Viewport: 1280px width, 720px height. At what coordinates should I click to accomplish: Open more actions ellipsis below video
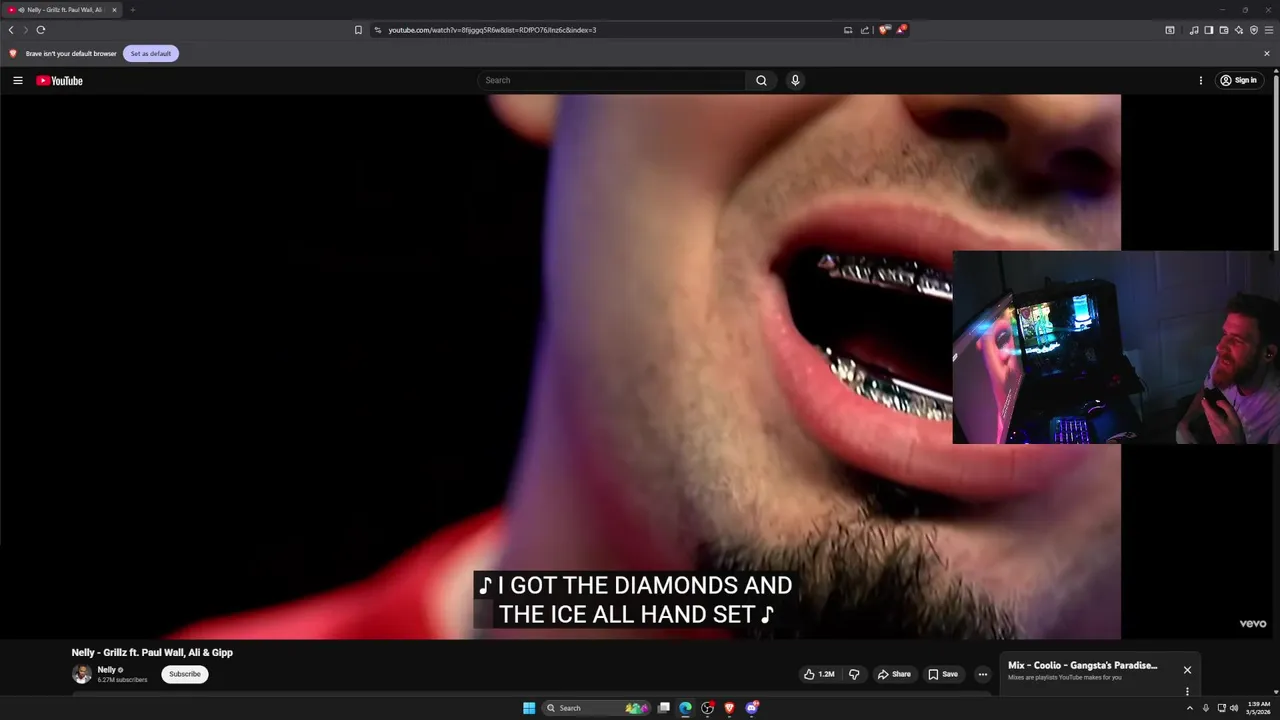click(982, 674)
